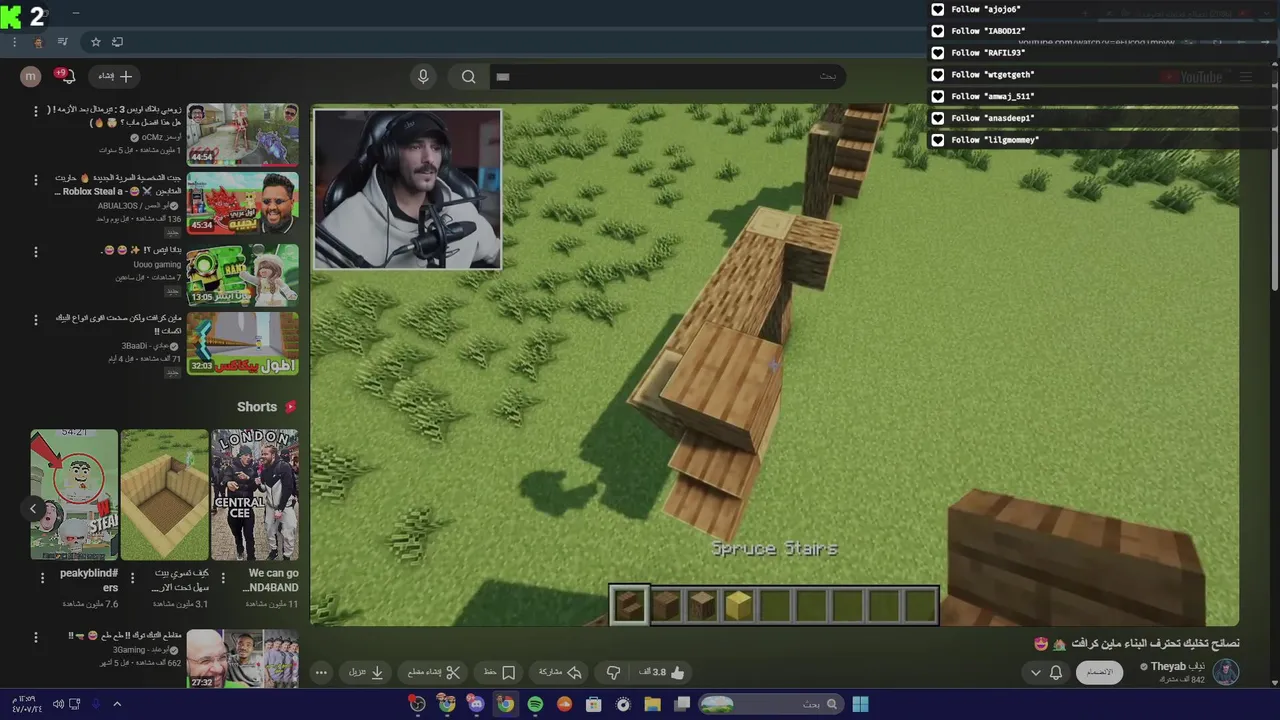Open the wooden house building short
The height and width of the screenshot is (720, 1280).
click(164, 494)
